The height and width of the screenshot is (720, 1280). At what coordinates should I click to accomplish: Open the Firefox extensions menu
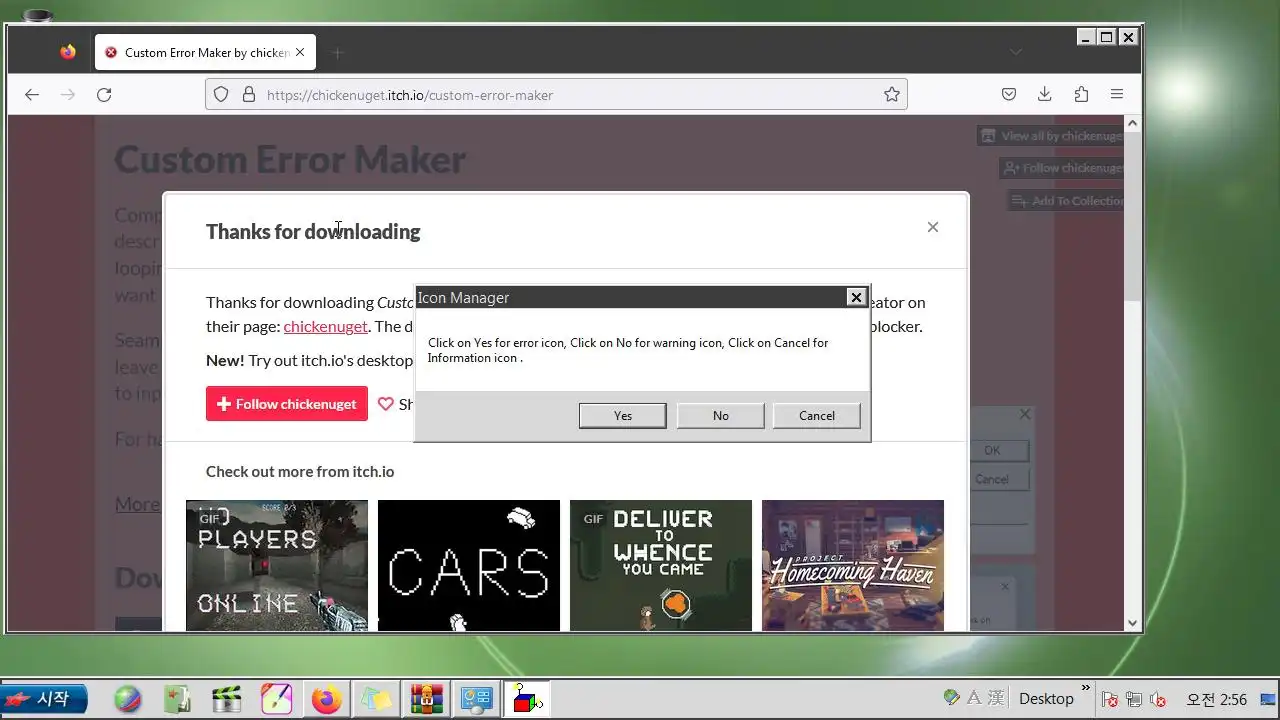click(1081, 95)
